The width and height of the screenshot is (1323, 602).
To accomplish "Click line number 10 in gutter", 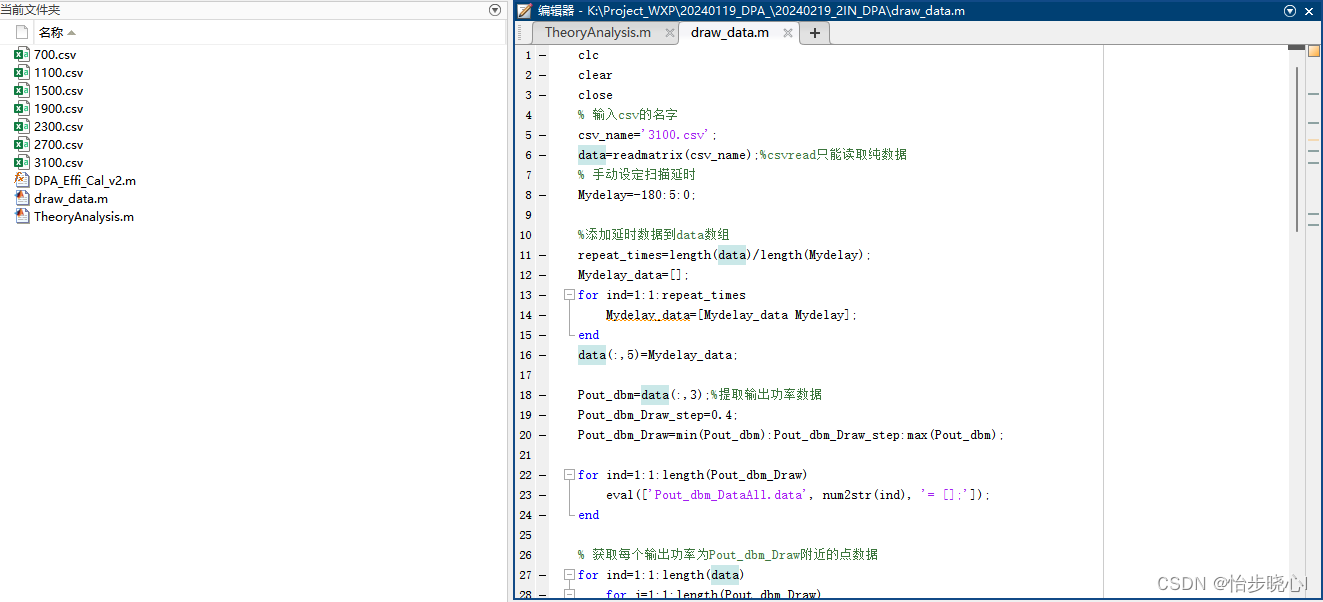I will (x=525, y=235).
